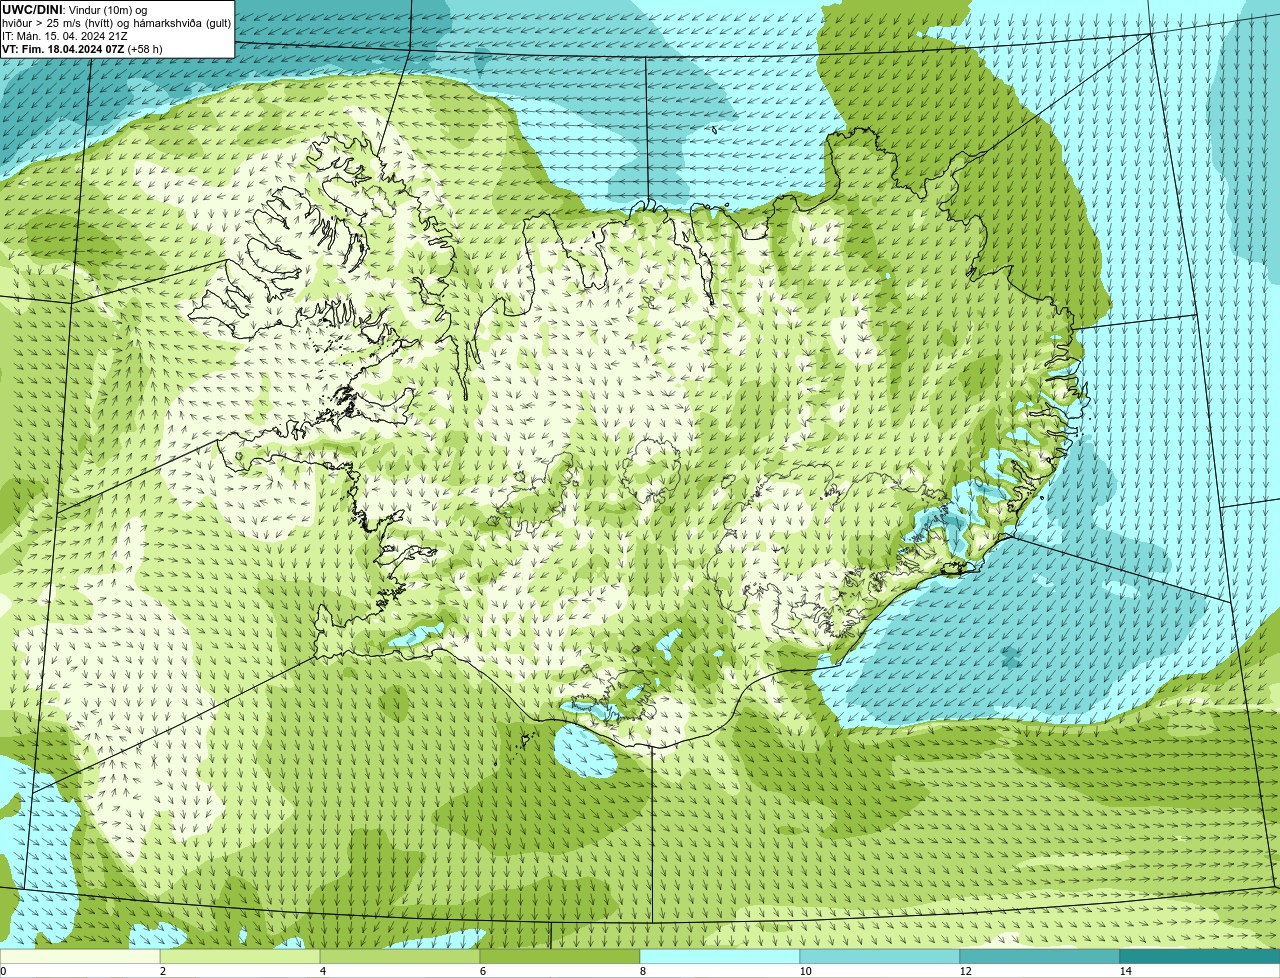Image resolution: width=1280 pixels, height=978 pixels.
Task: Select the title line "UWC/DINI: Vindur (10m) og"
Action: [75, 10]
